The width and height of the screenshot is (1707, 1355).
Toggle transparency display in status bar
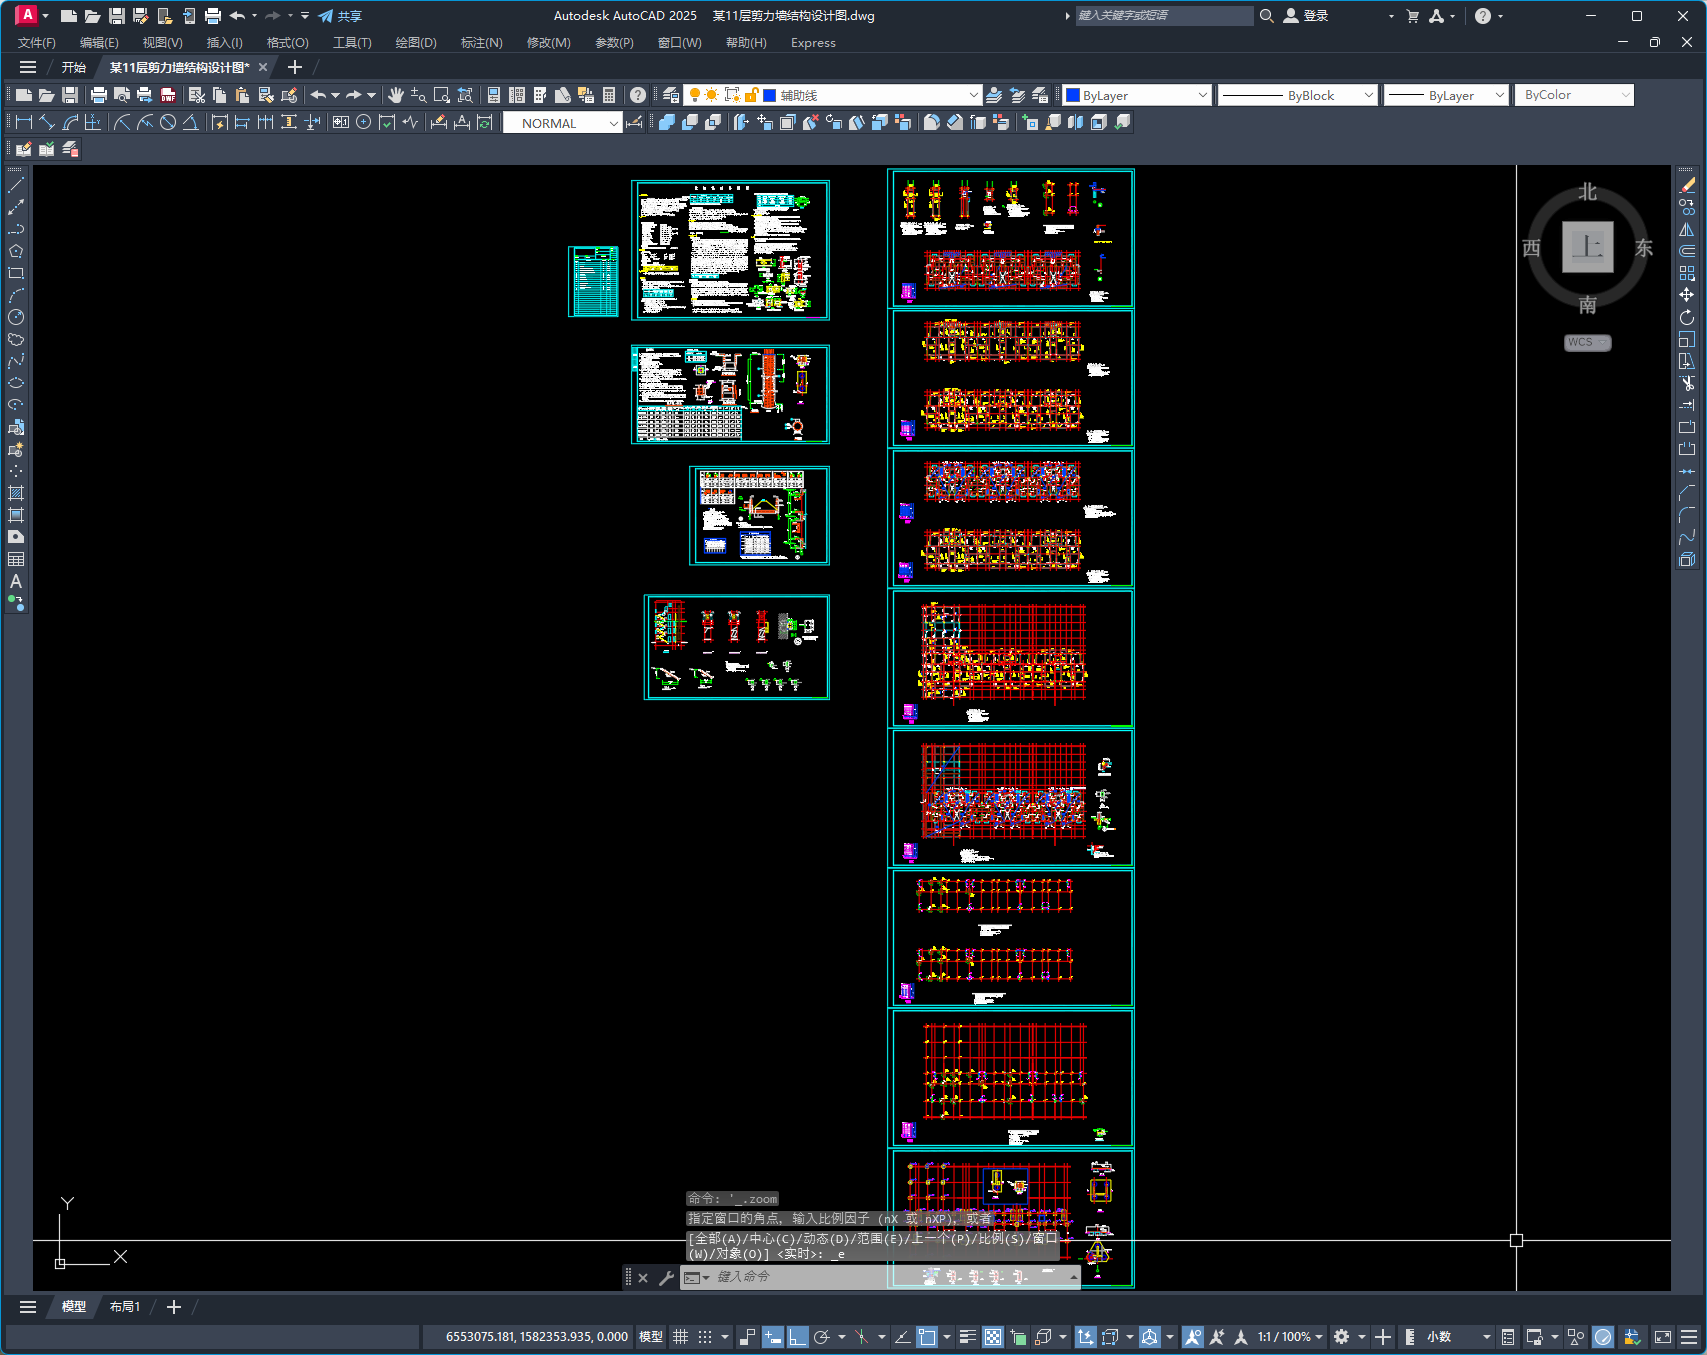[992, 1337]
